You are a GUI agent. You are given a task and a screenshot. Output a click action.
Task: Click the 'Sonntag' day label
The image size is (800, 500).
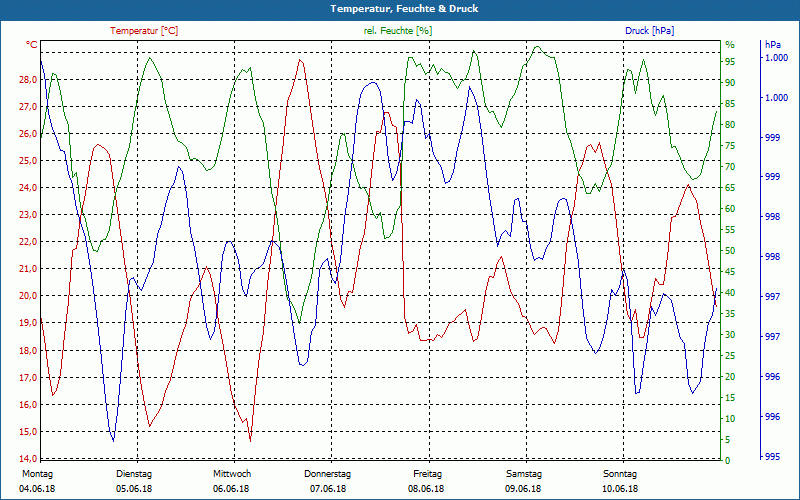click(620, 474)
